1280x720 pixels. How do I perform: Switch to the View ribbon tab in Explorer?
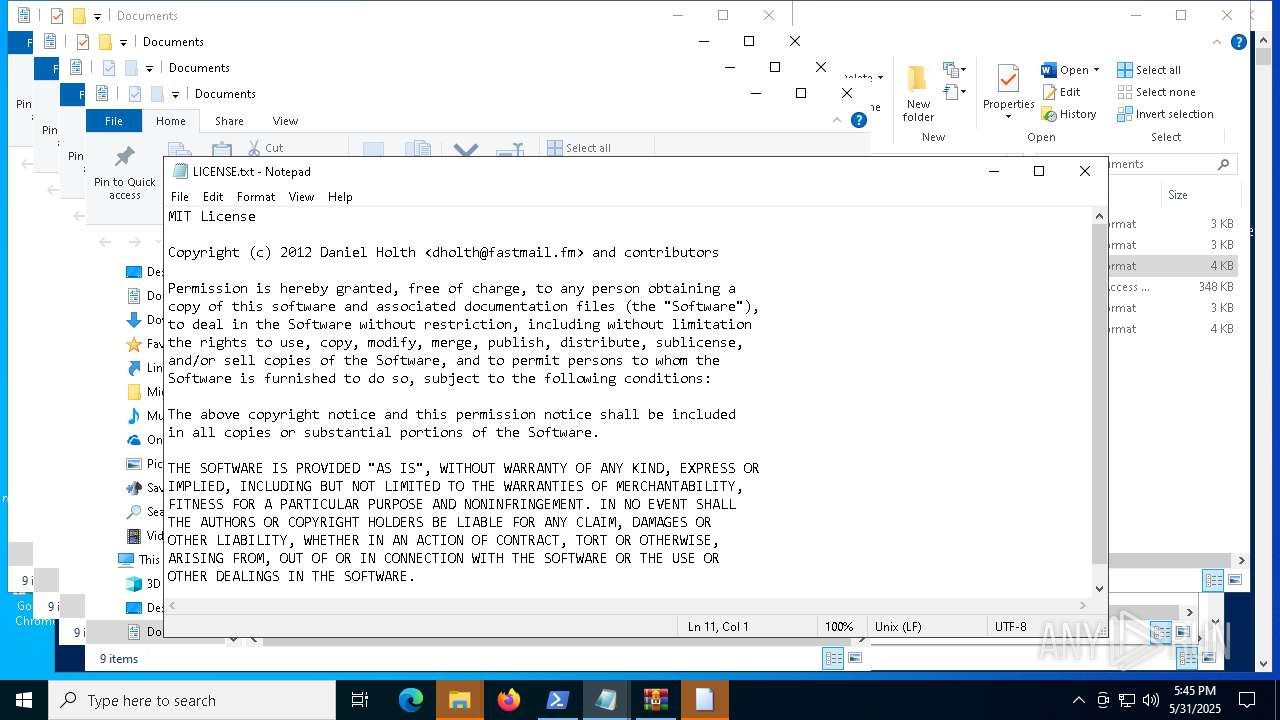click(x=285, y=121)
